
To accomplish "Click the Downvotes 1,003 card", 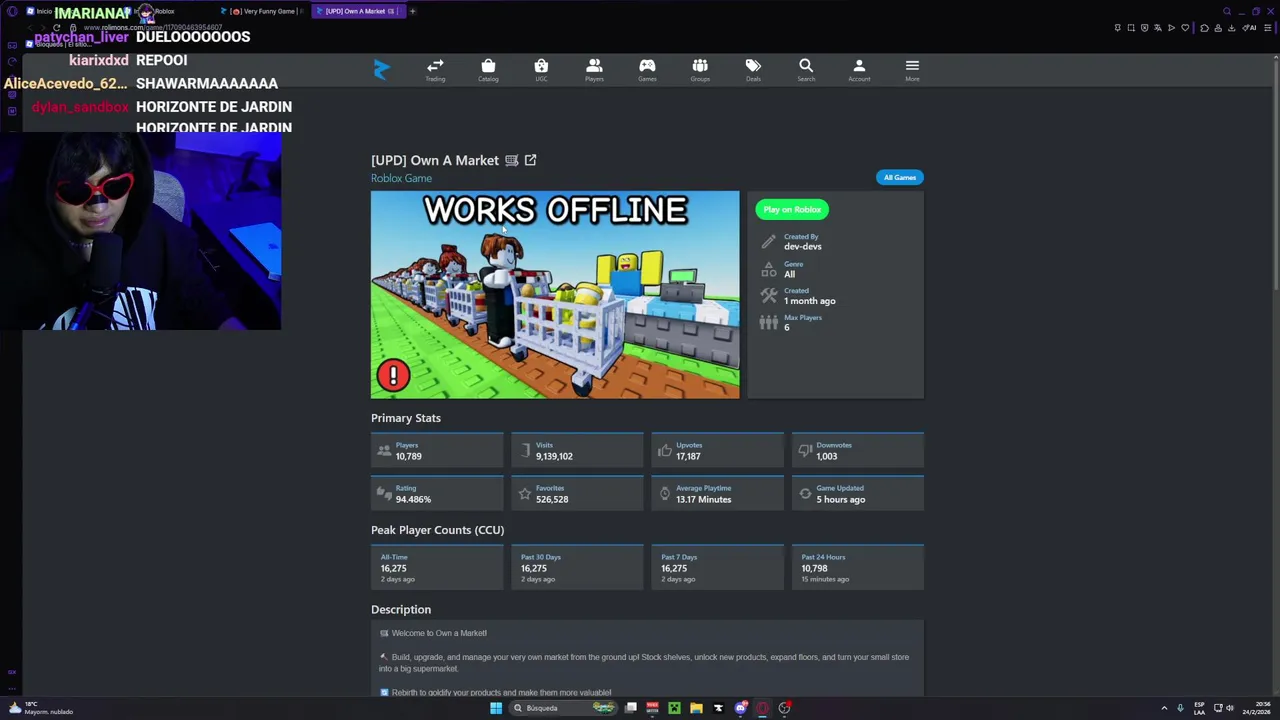I will (x=858, y=450).
